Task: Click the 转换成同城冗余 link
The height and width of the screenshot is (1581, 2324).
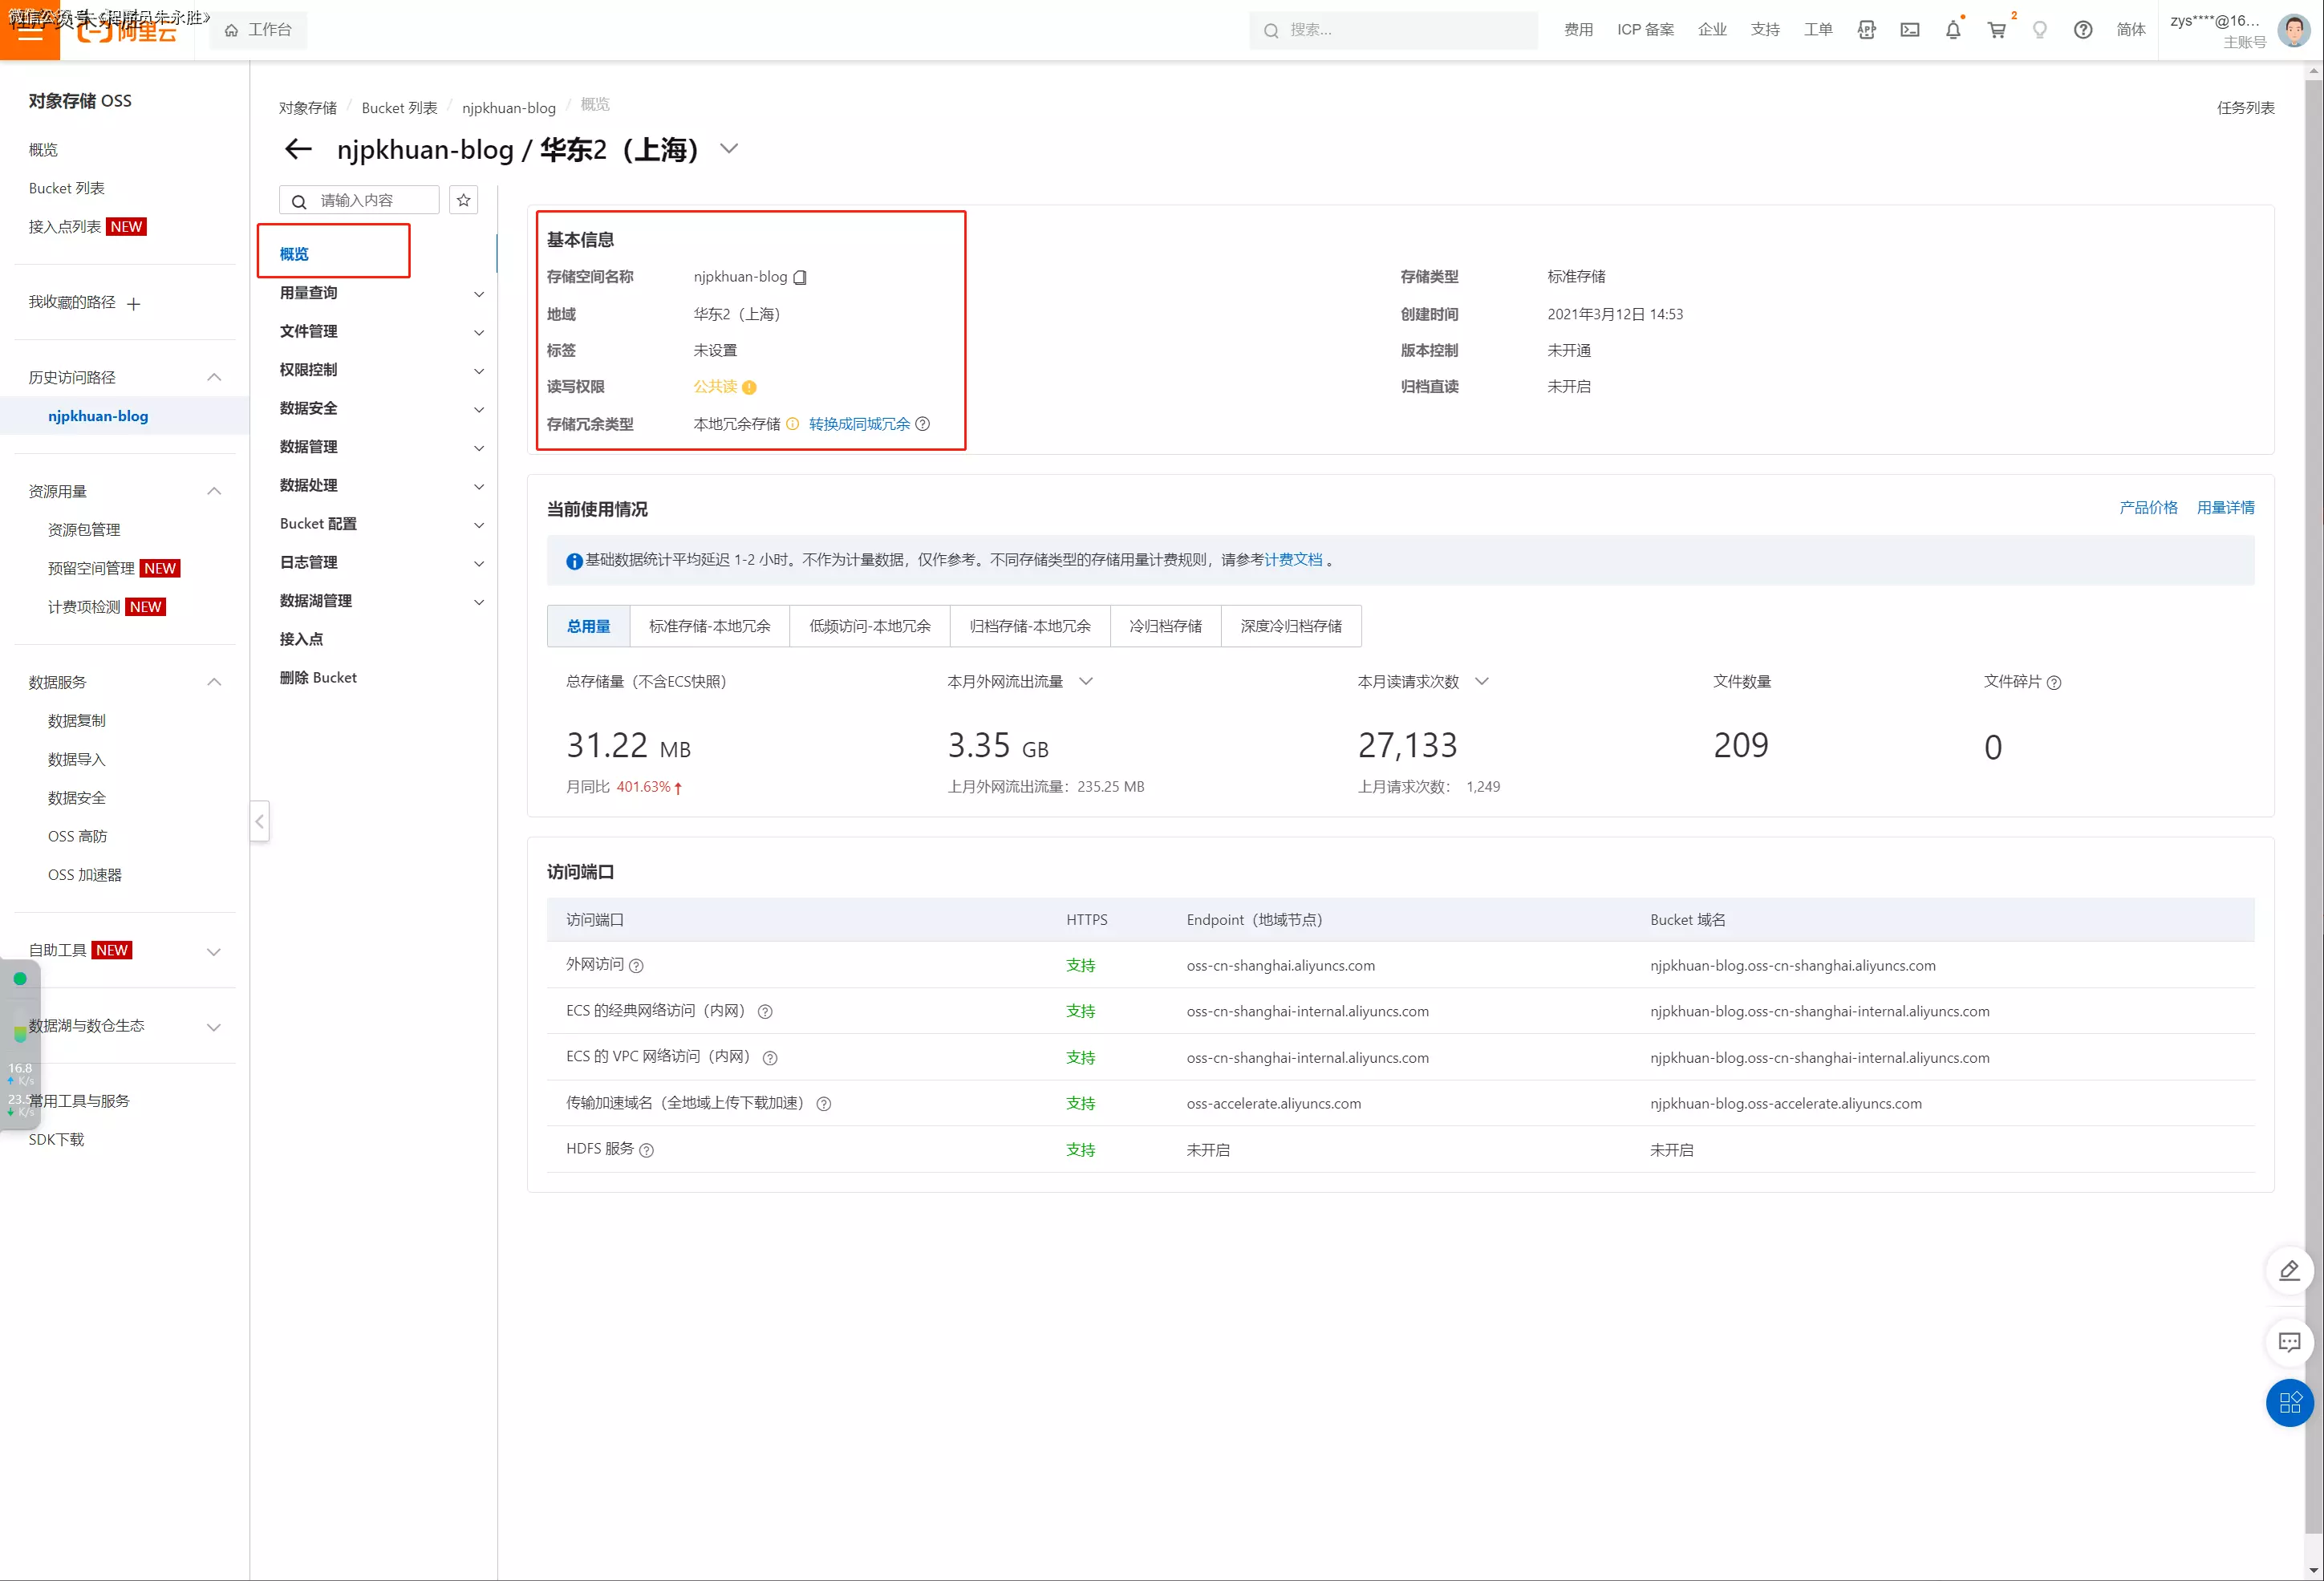Action: [x=859, y=424]
